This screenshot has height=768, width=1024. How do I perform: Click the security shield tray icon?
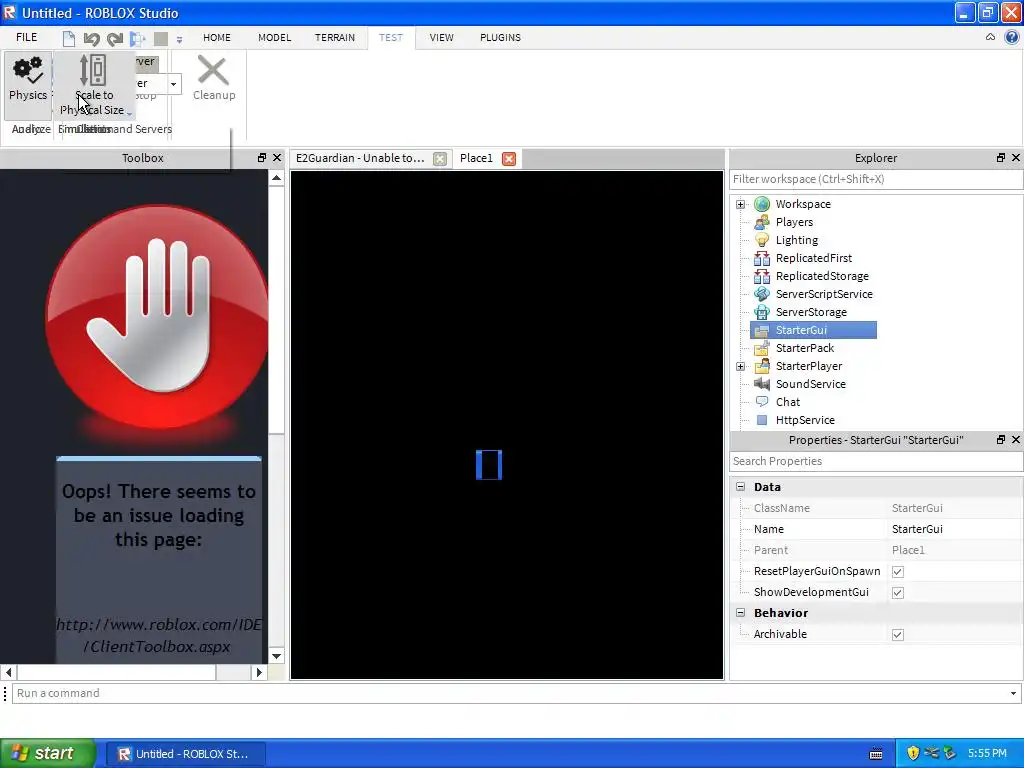pos(913,754)
